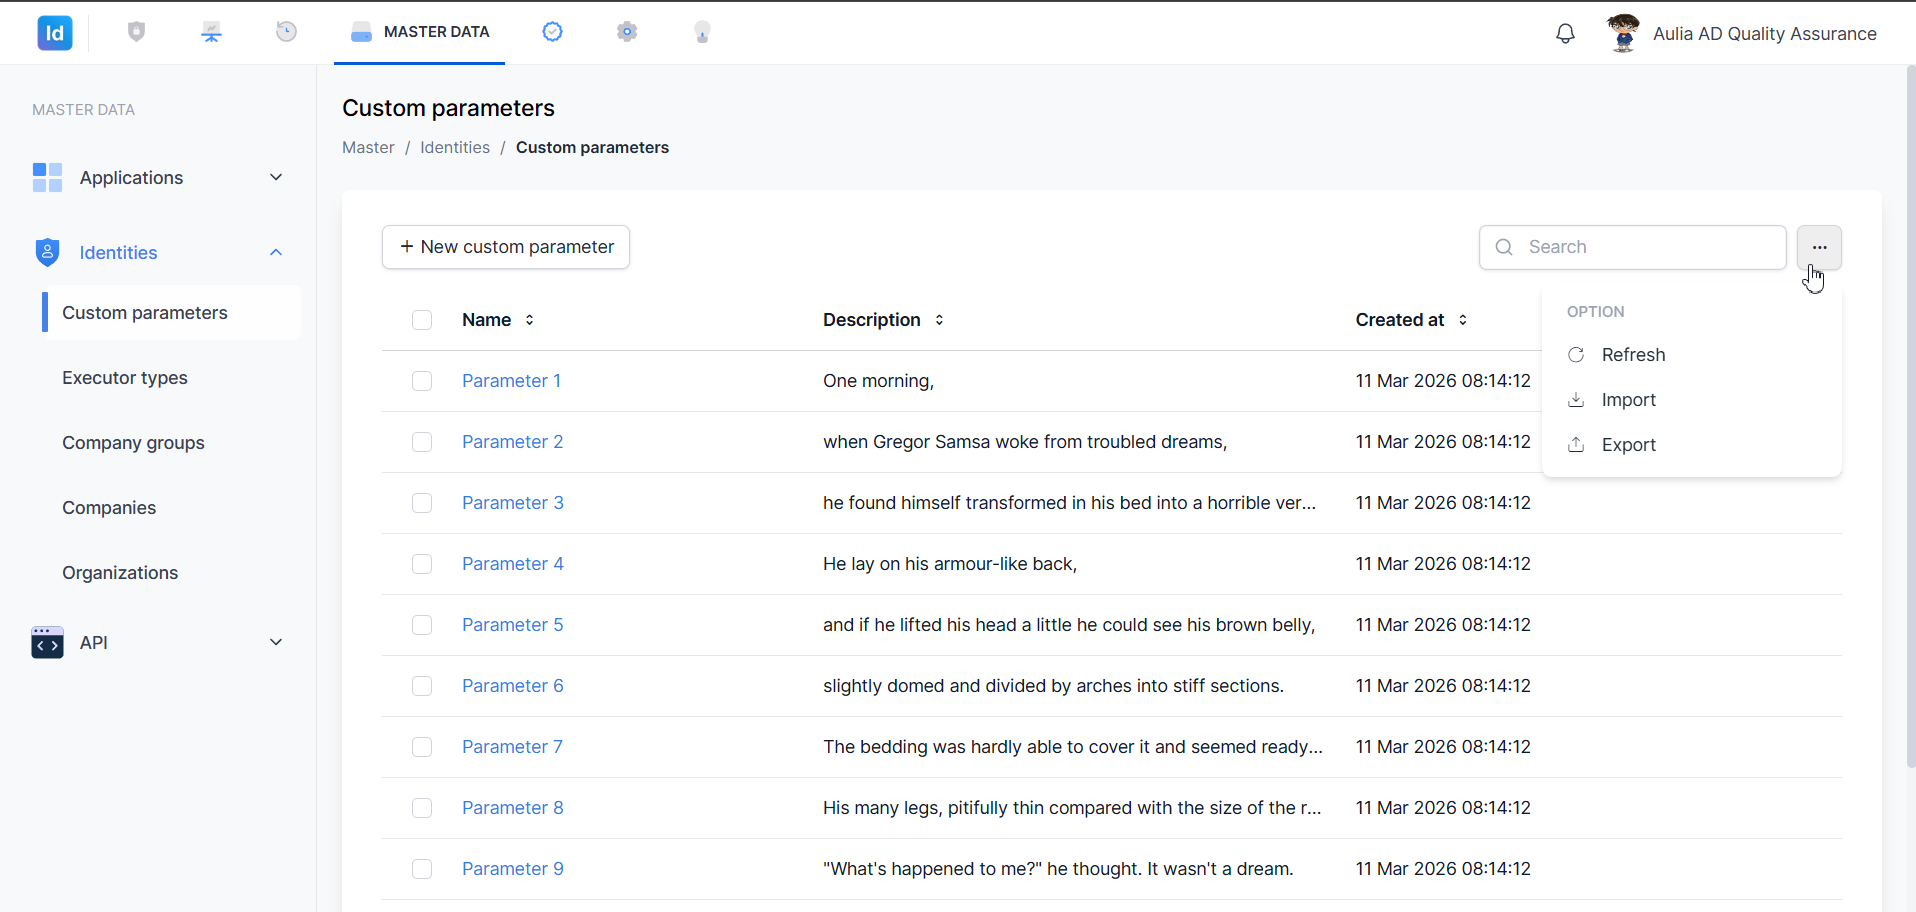Open the Parameter 8 link

(513, 808)
